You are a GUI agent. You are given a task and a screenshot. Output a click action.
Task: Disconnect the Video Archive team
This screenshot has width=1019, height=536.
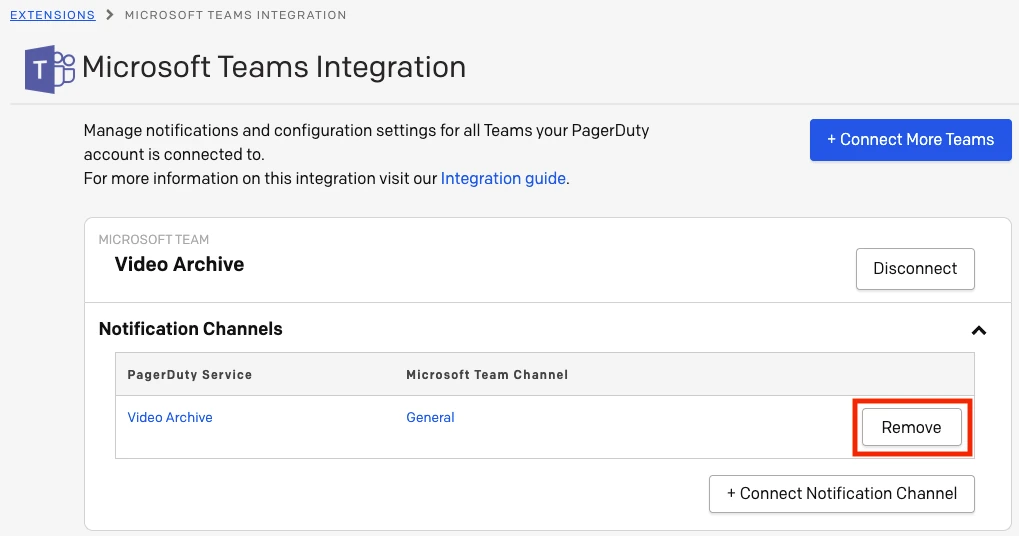click(x=915, y=268)
